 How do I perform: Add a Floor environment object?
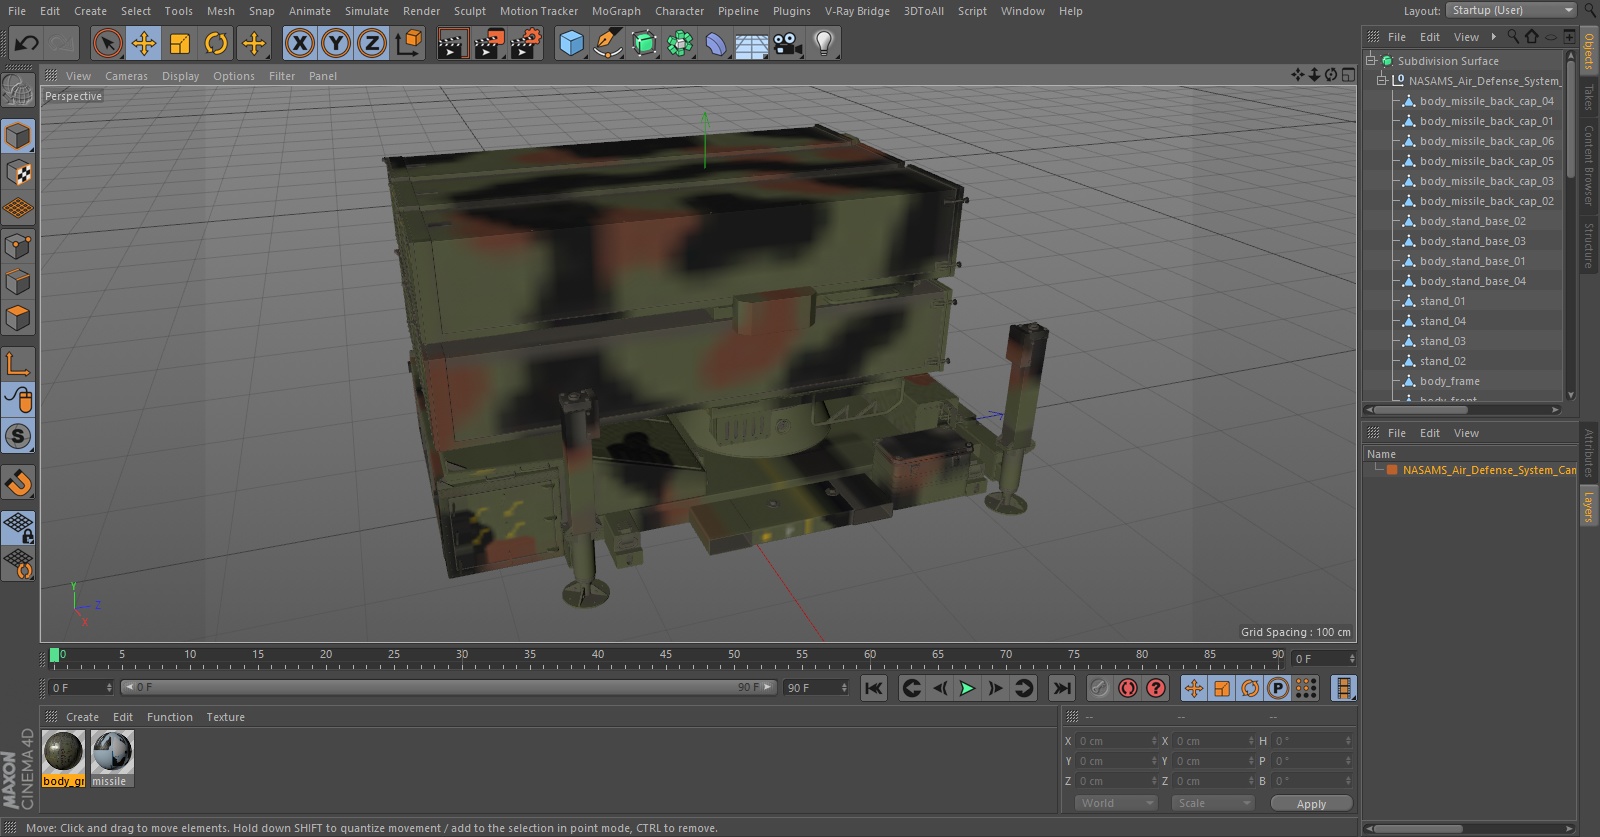(752, 43)
